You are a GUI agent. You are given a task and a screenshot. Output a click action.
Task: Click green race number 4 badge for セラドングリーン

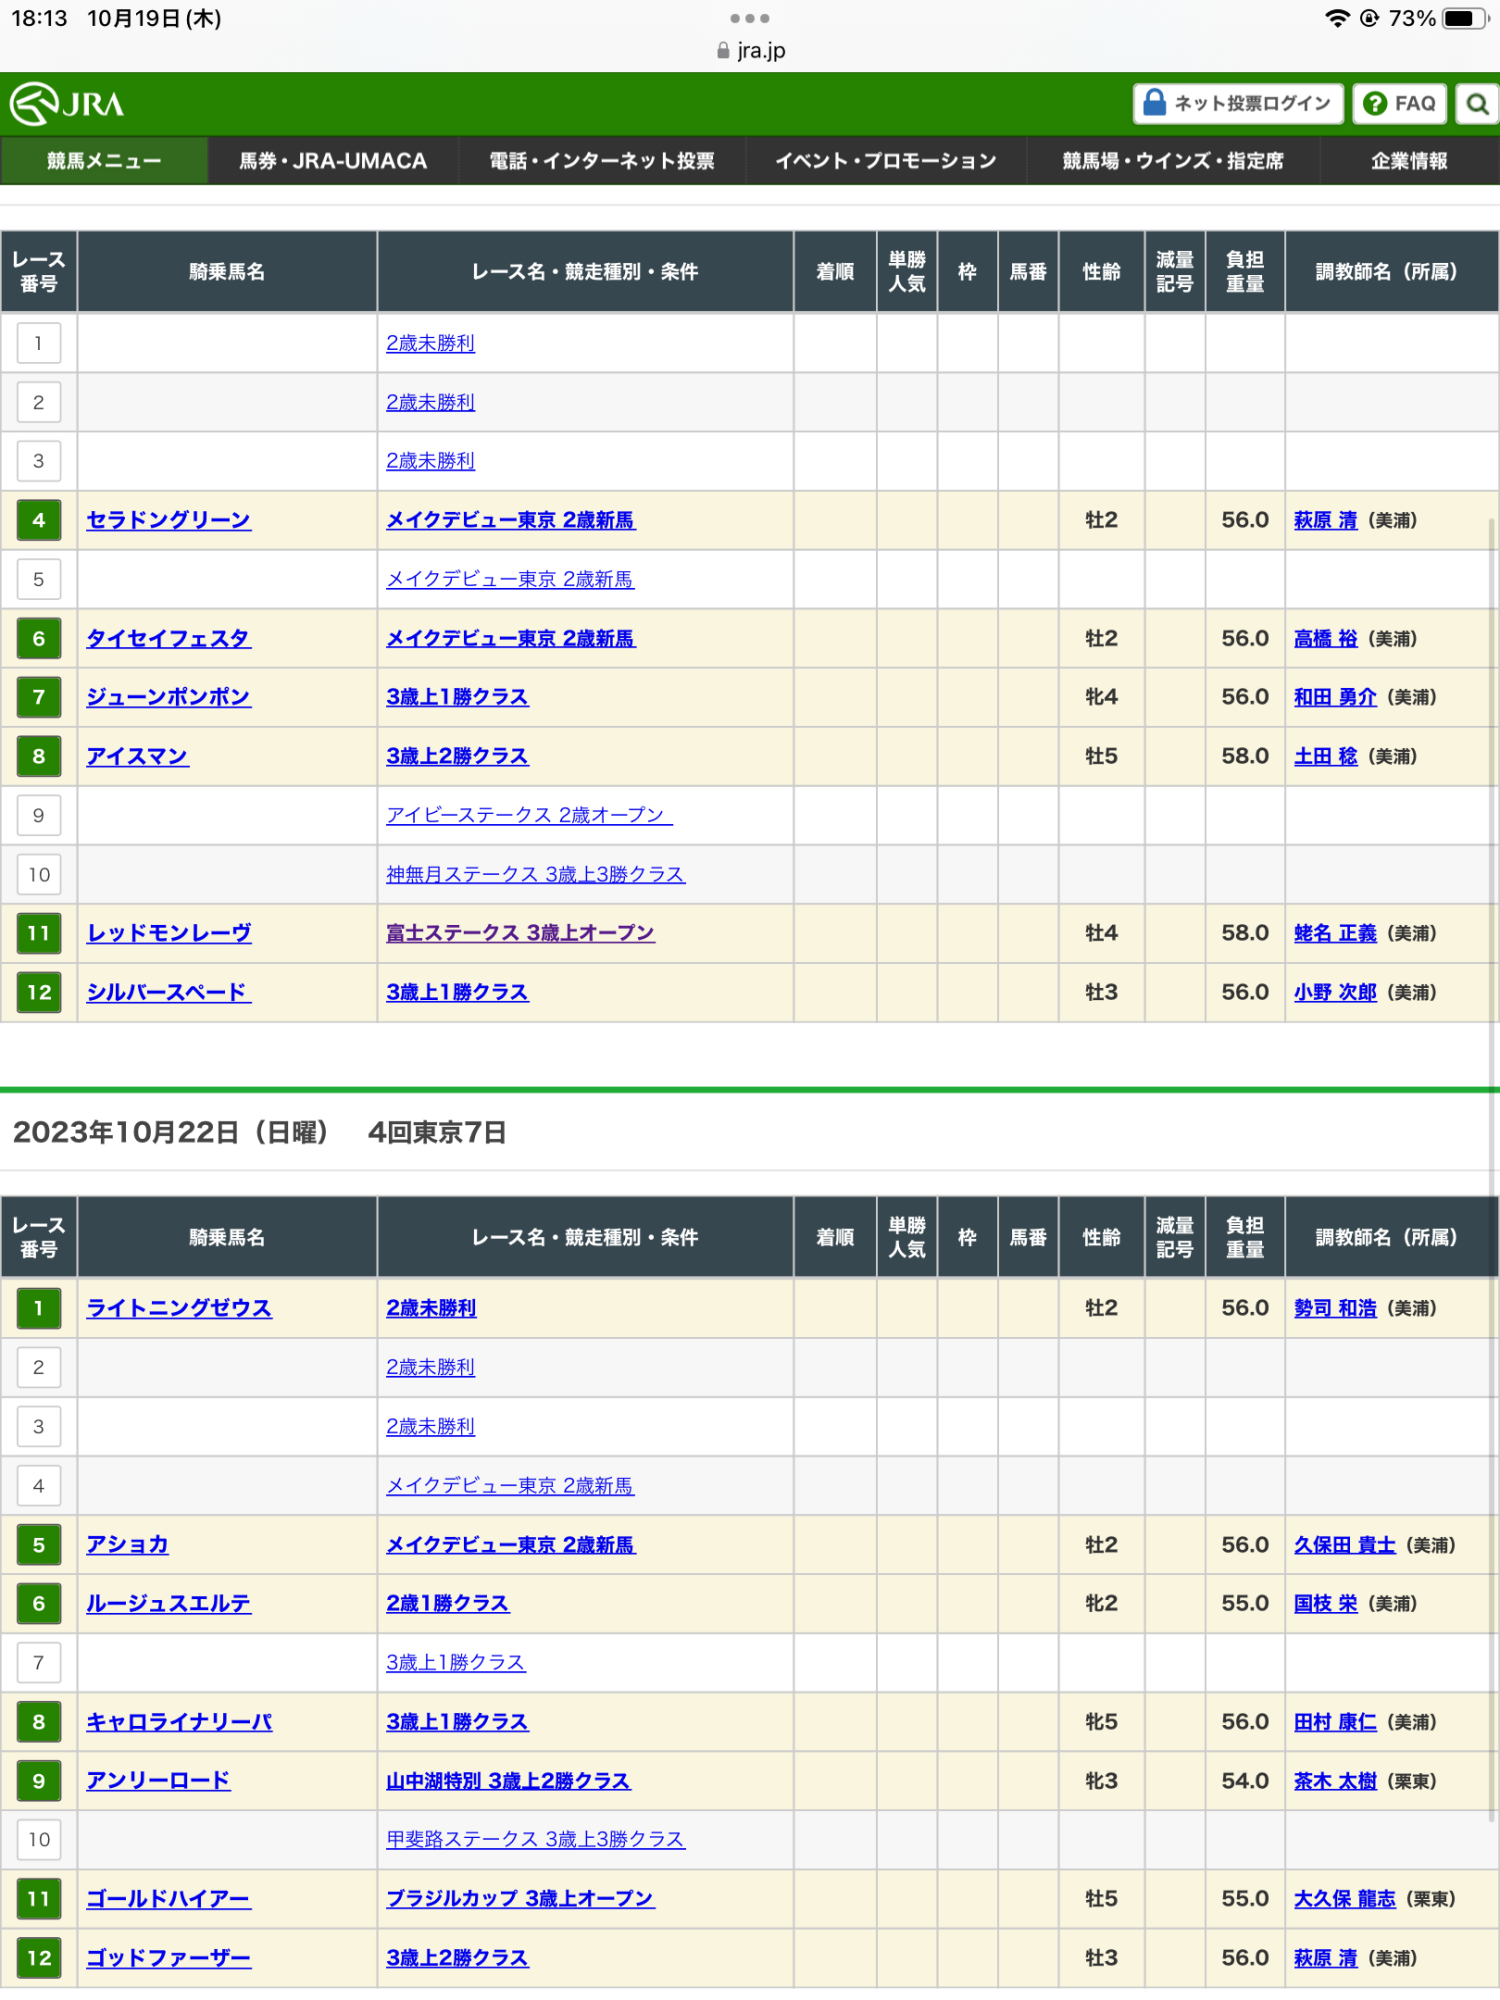pos(39,520)
